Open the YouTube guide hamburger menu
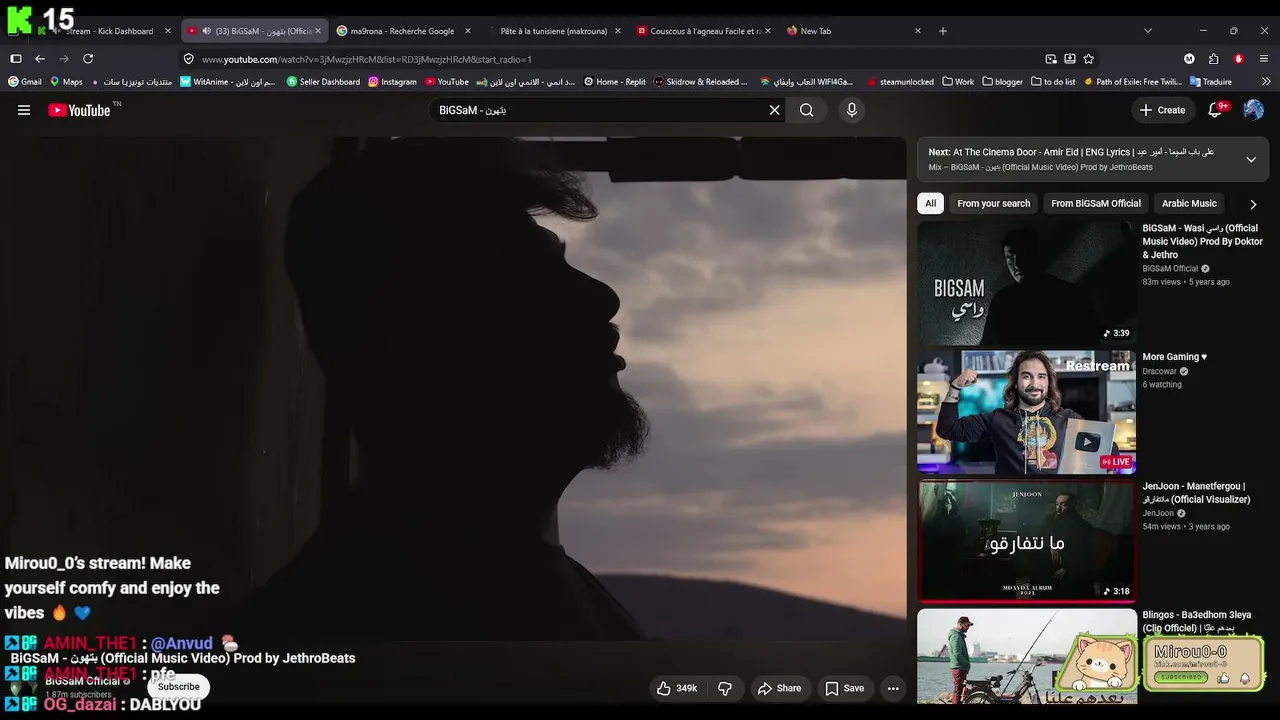Viewport: 1280px width, 720px height. (x=24, y=110)
